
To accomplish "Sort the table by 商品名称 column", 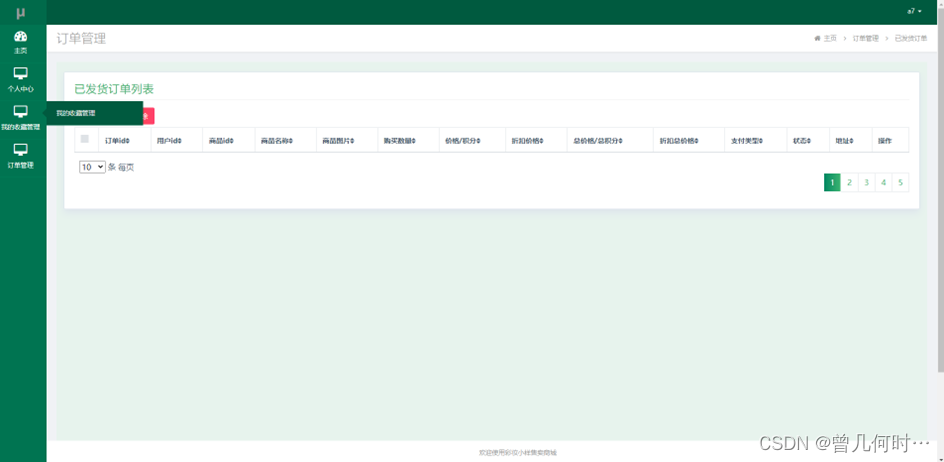I will coord(285,140).
